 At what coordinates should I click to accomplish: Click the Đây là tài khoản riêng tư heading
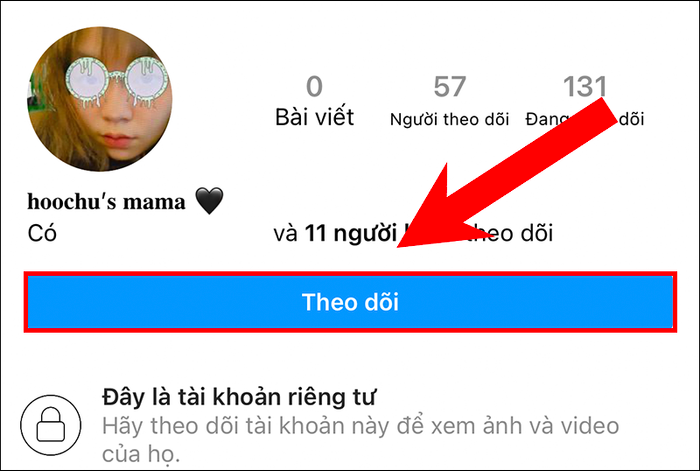pyautogui.click(x=239, y=397)
